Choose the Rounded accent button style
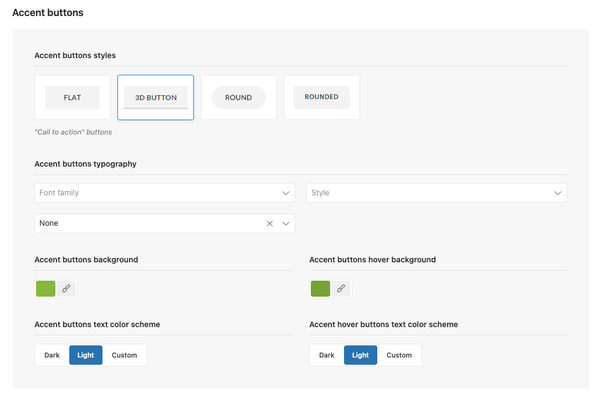This screenshot has height=393, width=600. click(x=321, y=97)
